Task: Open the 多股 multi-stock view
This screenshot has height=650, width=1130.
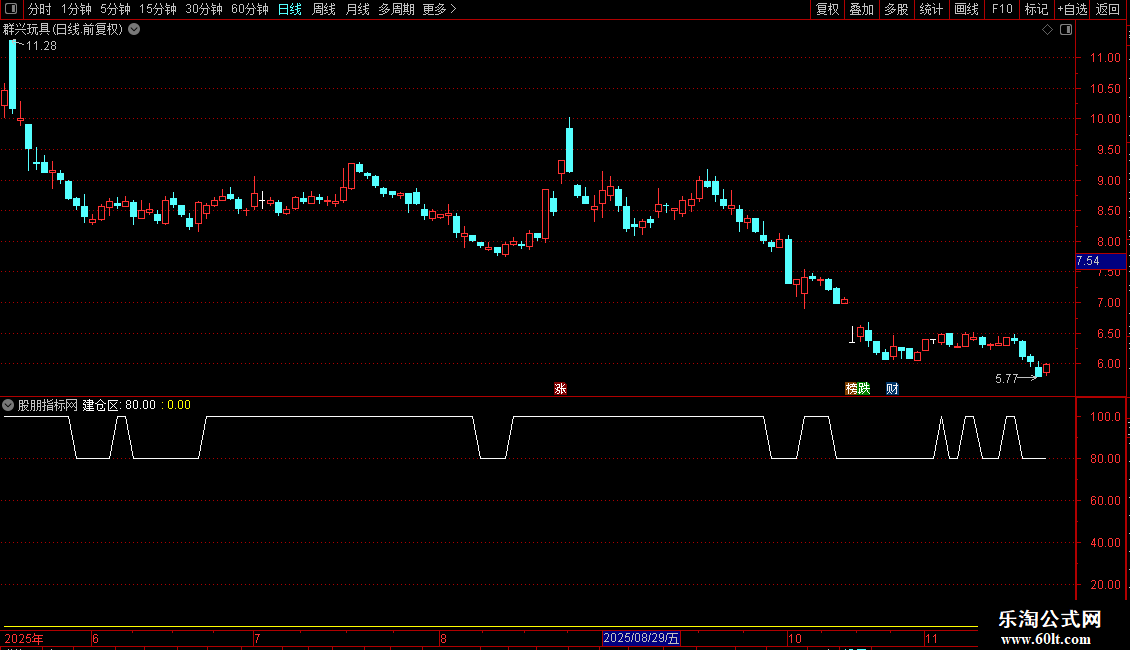Action: [896, 9]
